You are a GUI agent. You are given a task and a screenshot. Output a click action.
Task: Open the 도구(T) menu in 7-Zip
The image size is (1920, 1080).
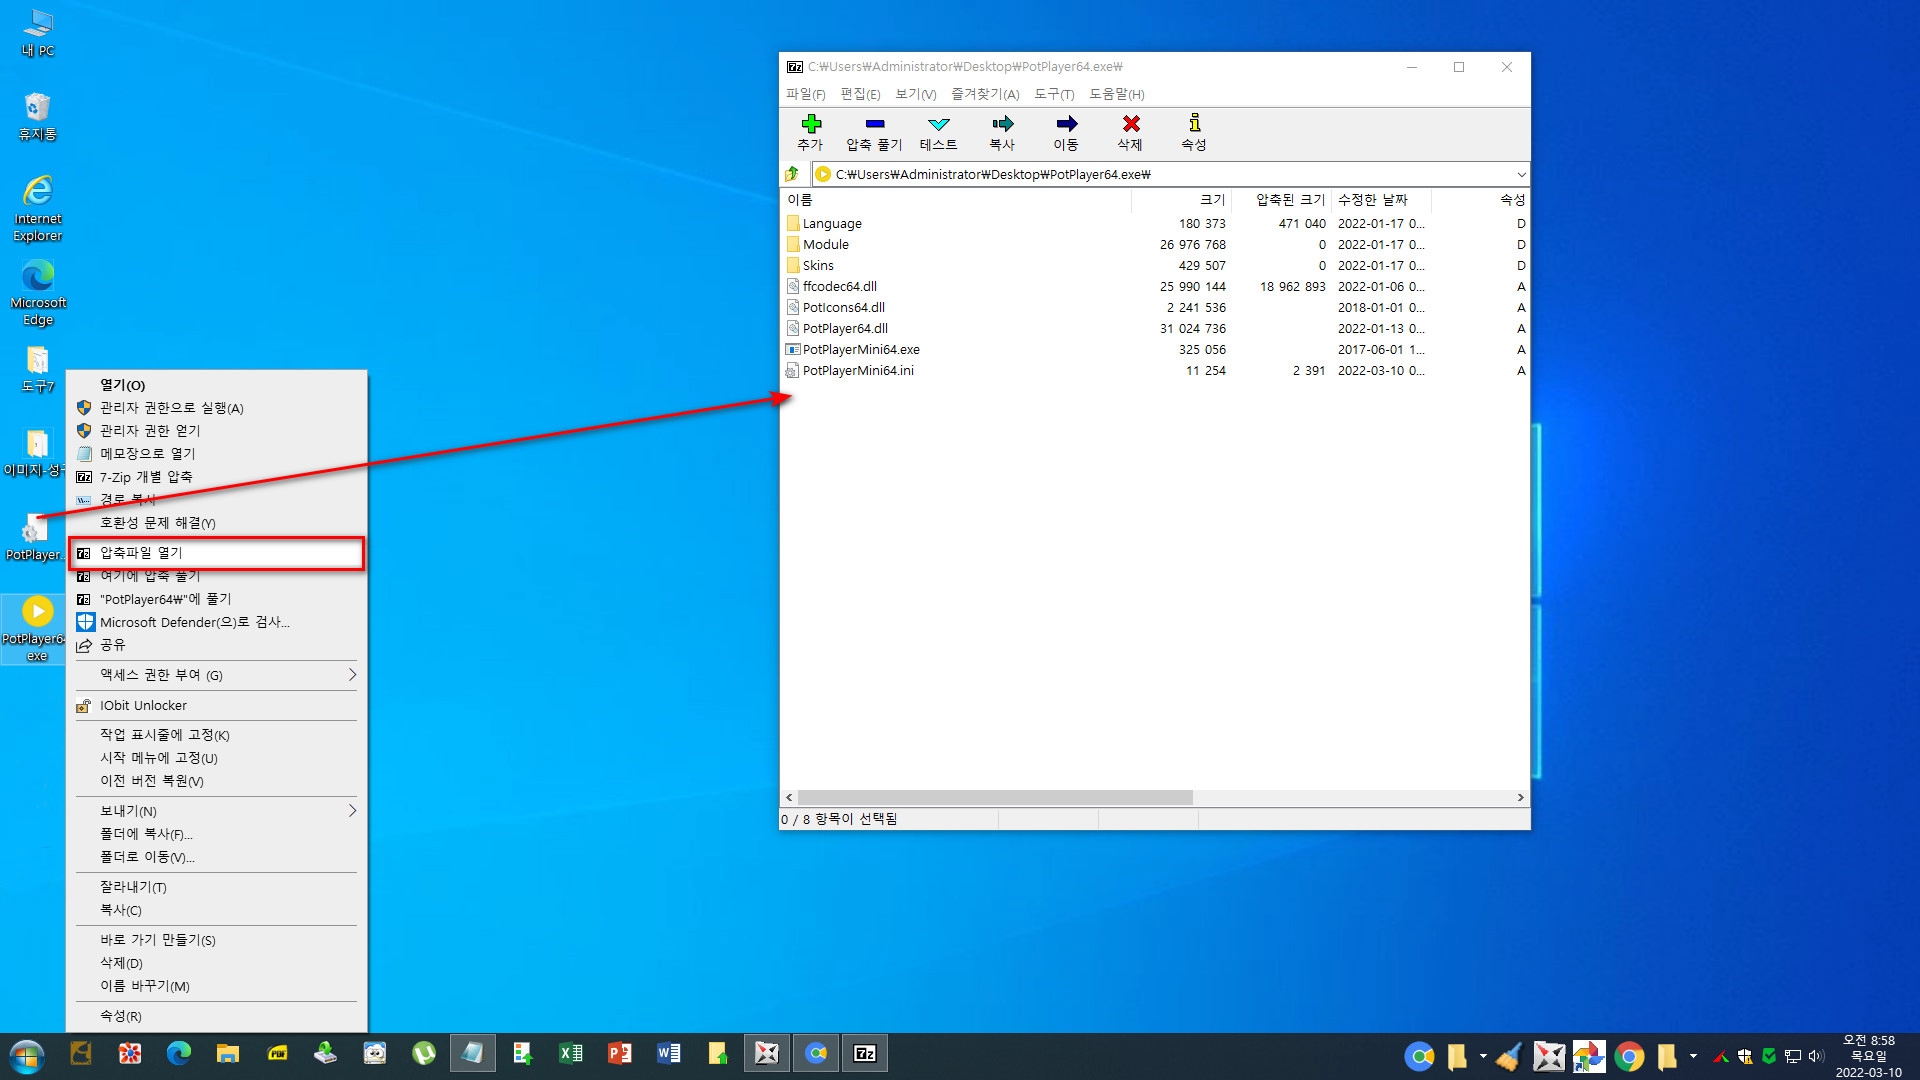(x=1054, y=94)
